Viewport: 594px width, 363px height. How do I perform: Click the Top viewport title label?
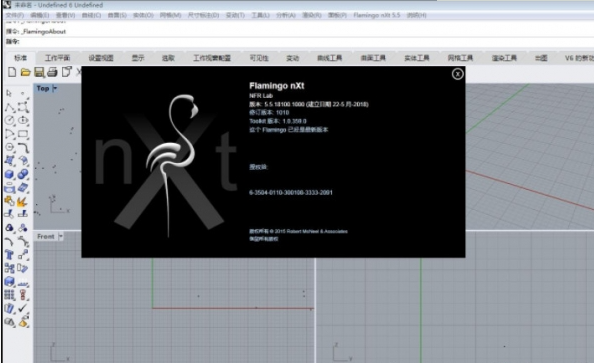[43, 88]
